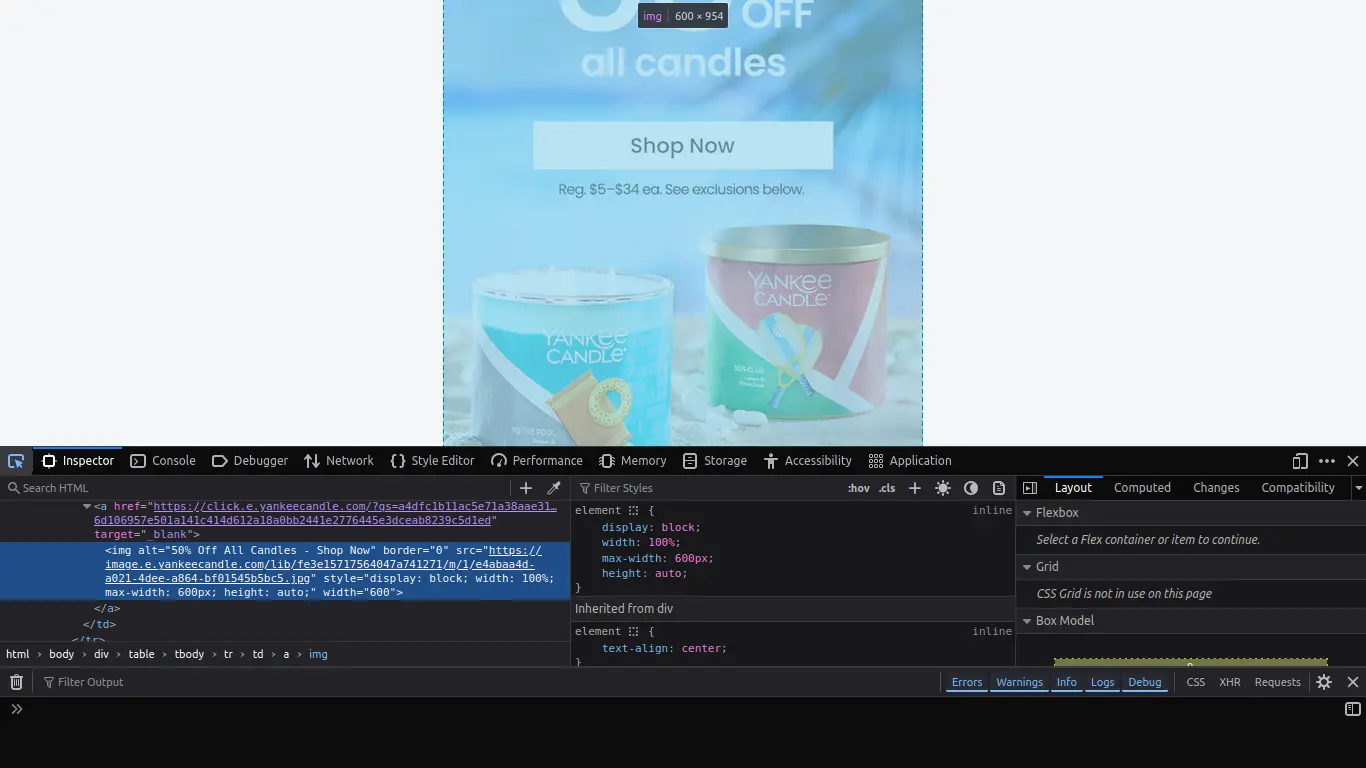Toggle dark color scheme simulation
Viewport: 1366px width, 768px height.
pos(971,488)
